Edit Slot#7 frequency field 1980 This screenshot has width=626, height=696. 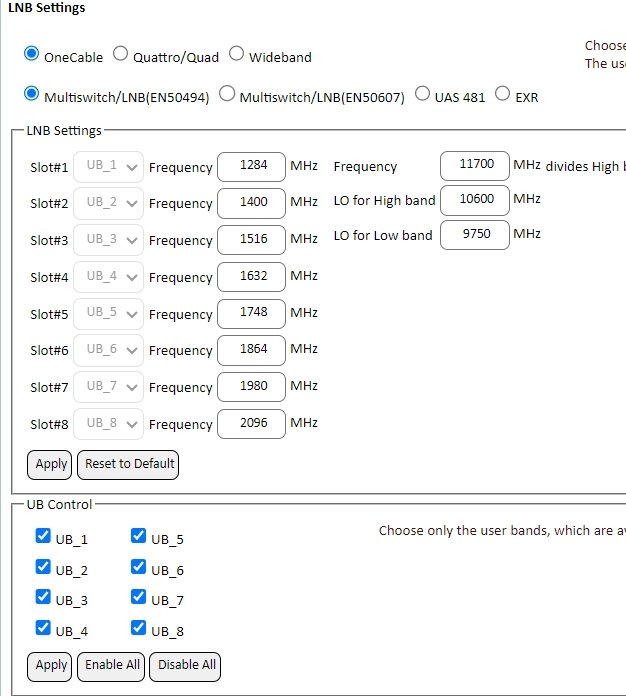click(251, 387)
